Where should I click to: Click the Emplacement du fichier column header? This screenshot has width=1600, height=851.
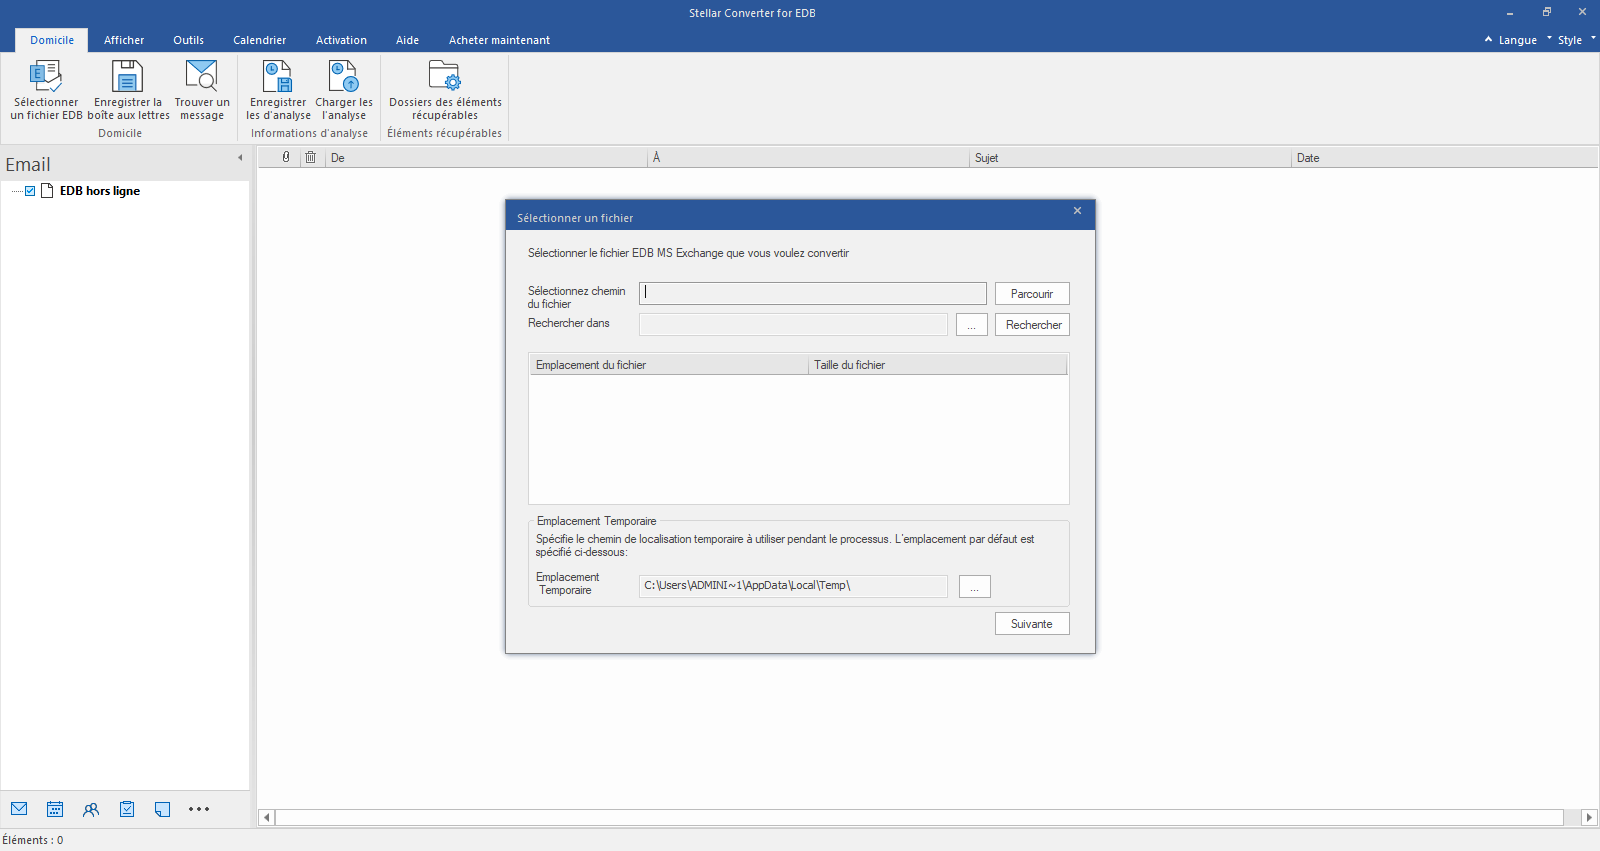pyautogui.click(x=668, y=365)
